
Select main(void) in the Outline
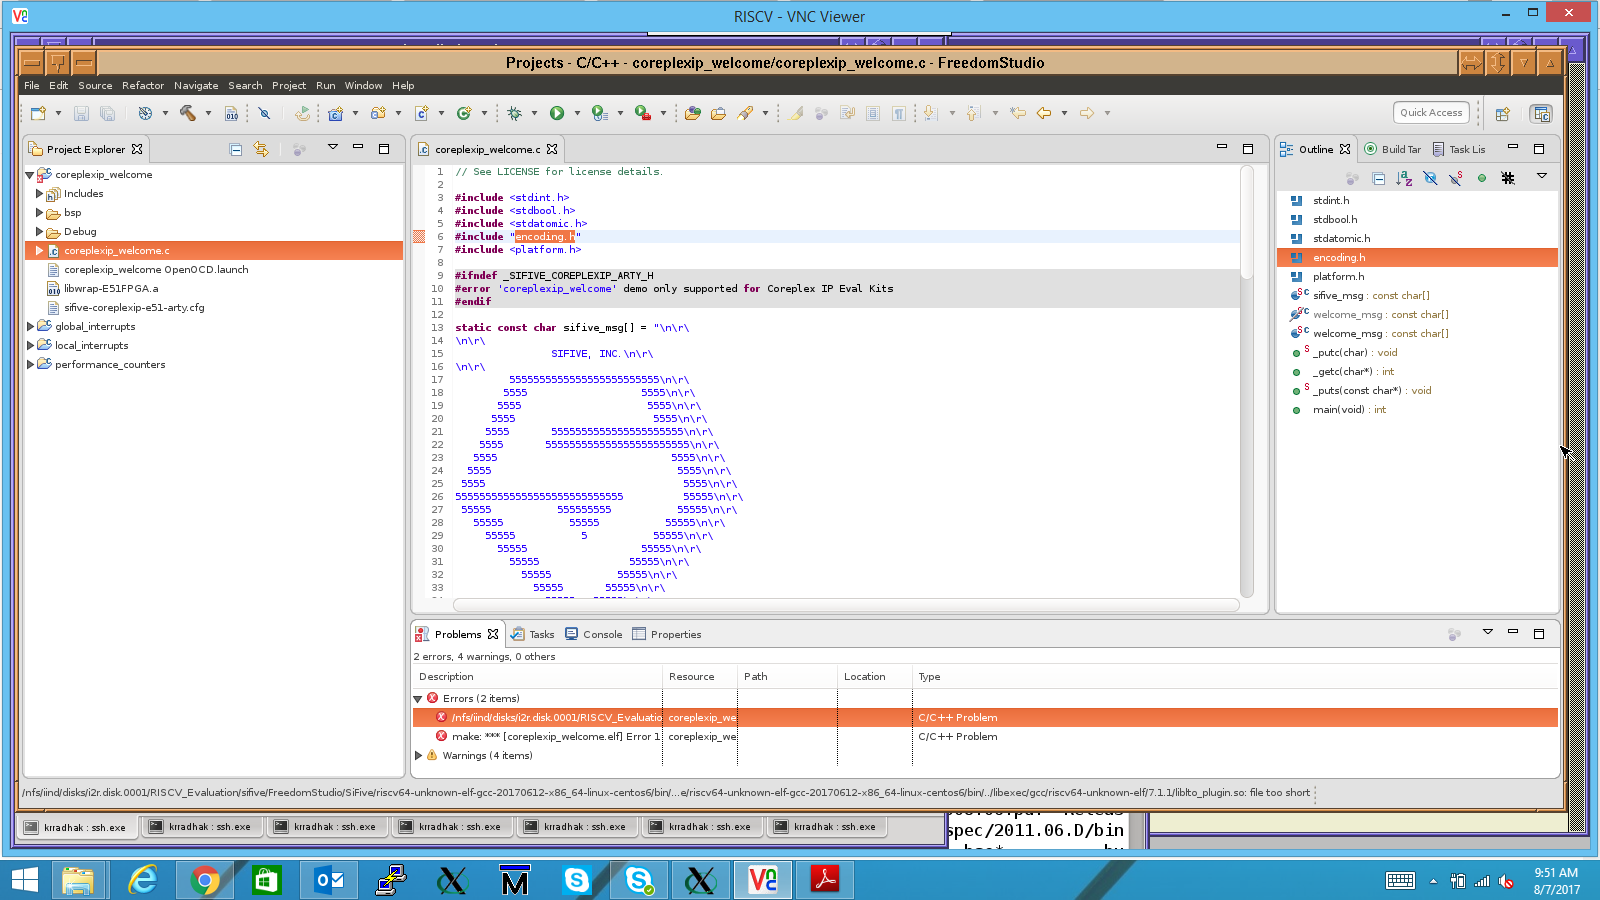pyautogui.click(x=1349, y=410)
